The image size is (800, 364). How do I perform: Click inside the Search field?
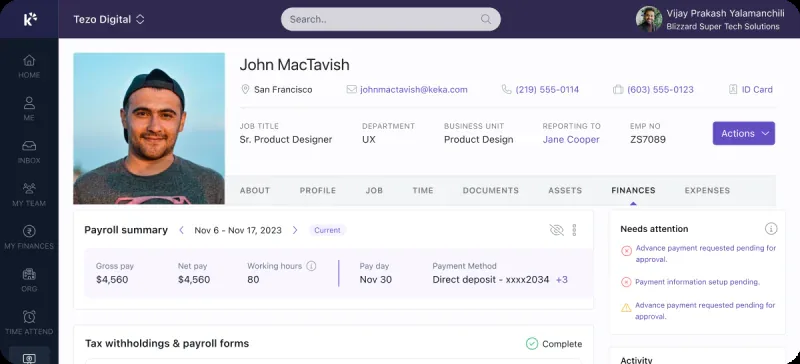tap(391, 19)
